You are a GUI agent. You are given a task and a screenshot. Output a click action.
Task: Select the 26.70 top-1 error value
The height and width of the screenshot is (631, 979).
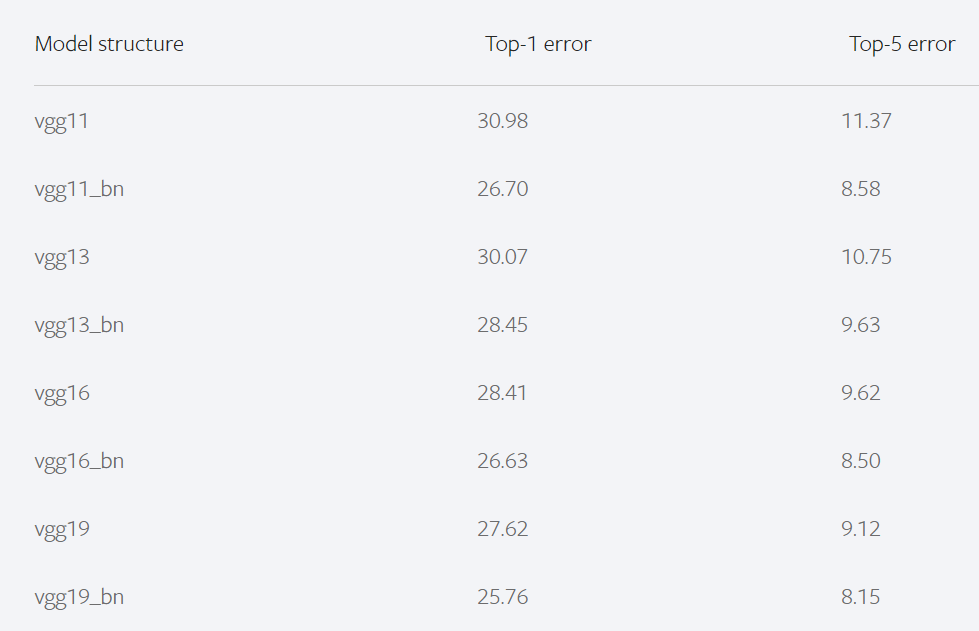503,190
